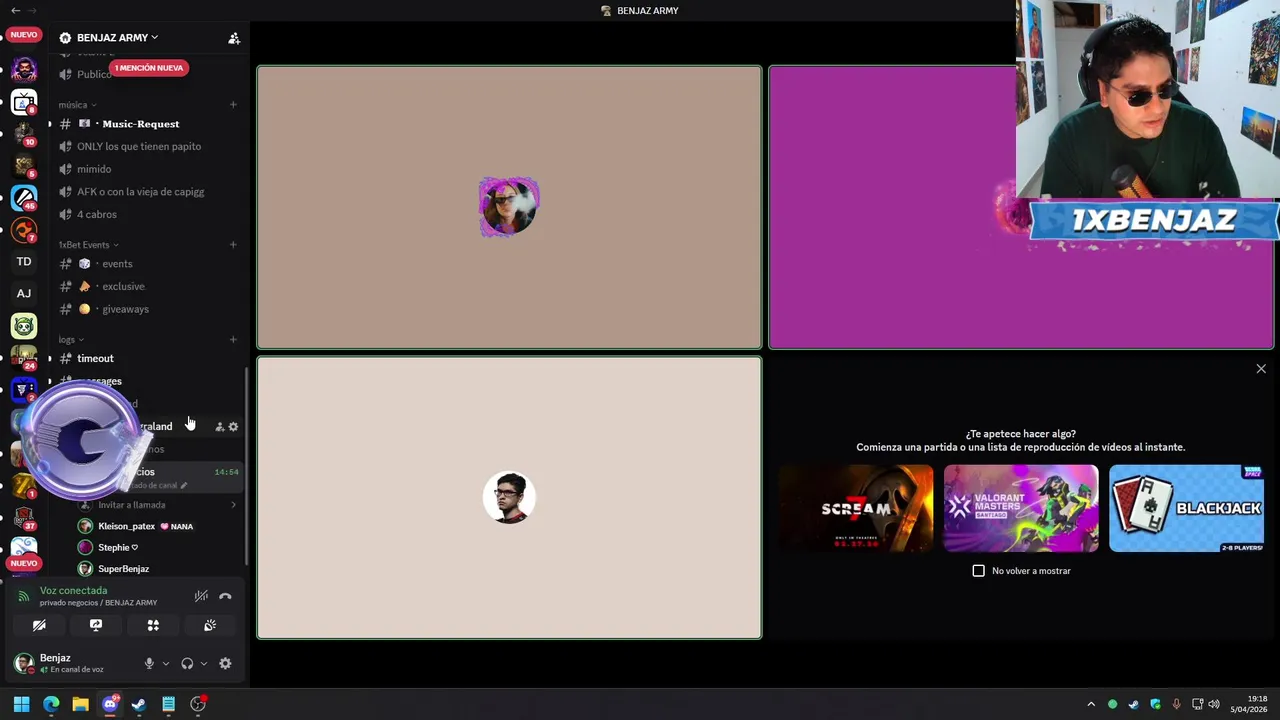Viewport: 1280px width, 720px height.
Task: Open the '1 MENCIÓN NUEVA' notification pill
Action: coord(149,68)
